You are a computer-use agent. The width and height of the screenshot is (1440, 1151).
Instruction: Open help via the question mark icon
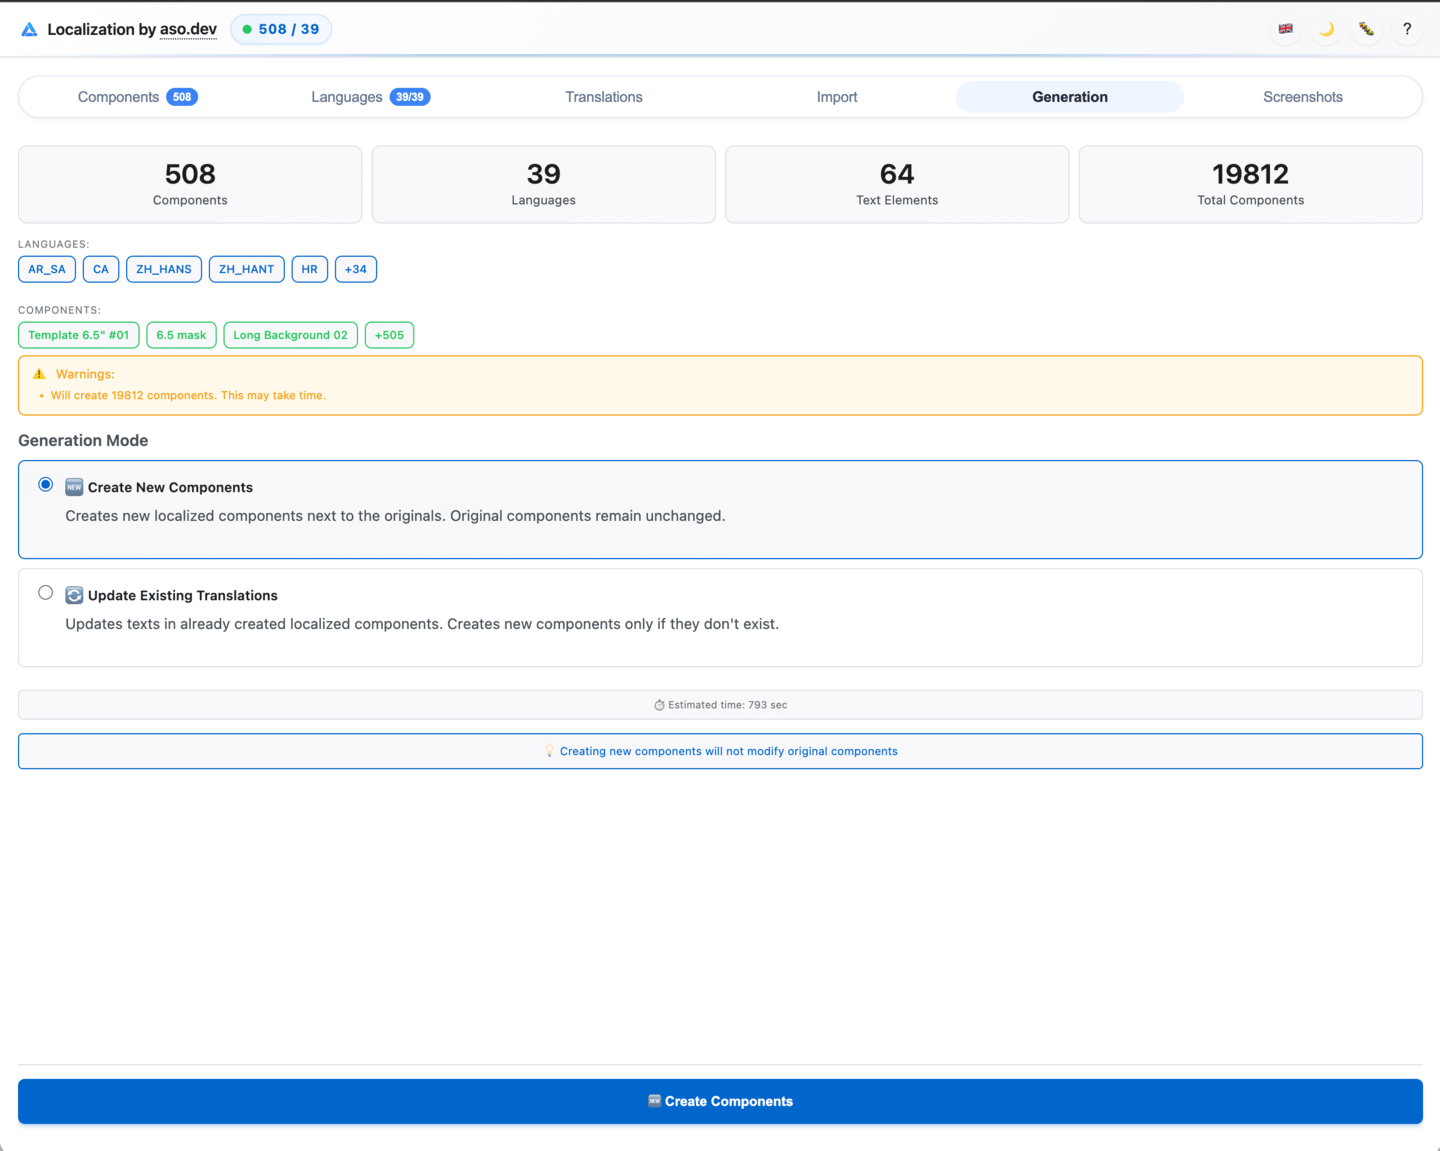(x=1407, y=29)
